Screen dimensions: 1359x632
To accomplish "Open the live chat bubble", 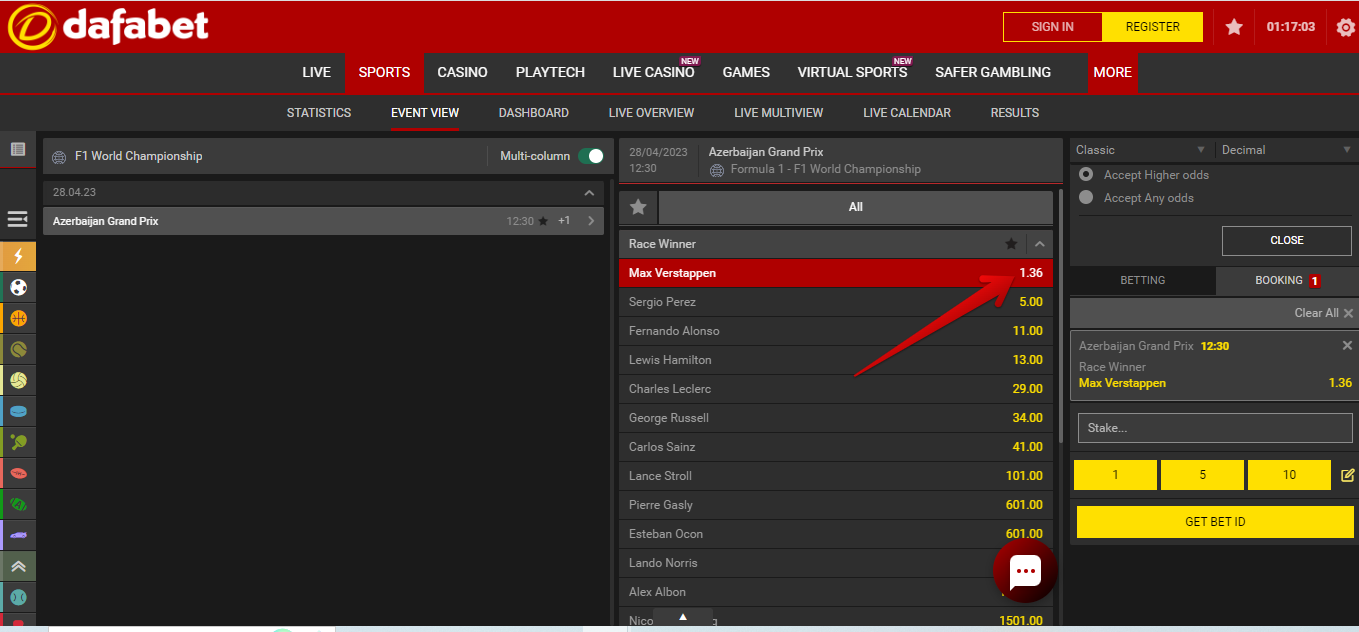I will tap(1025, 572).
